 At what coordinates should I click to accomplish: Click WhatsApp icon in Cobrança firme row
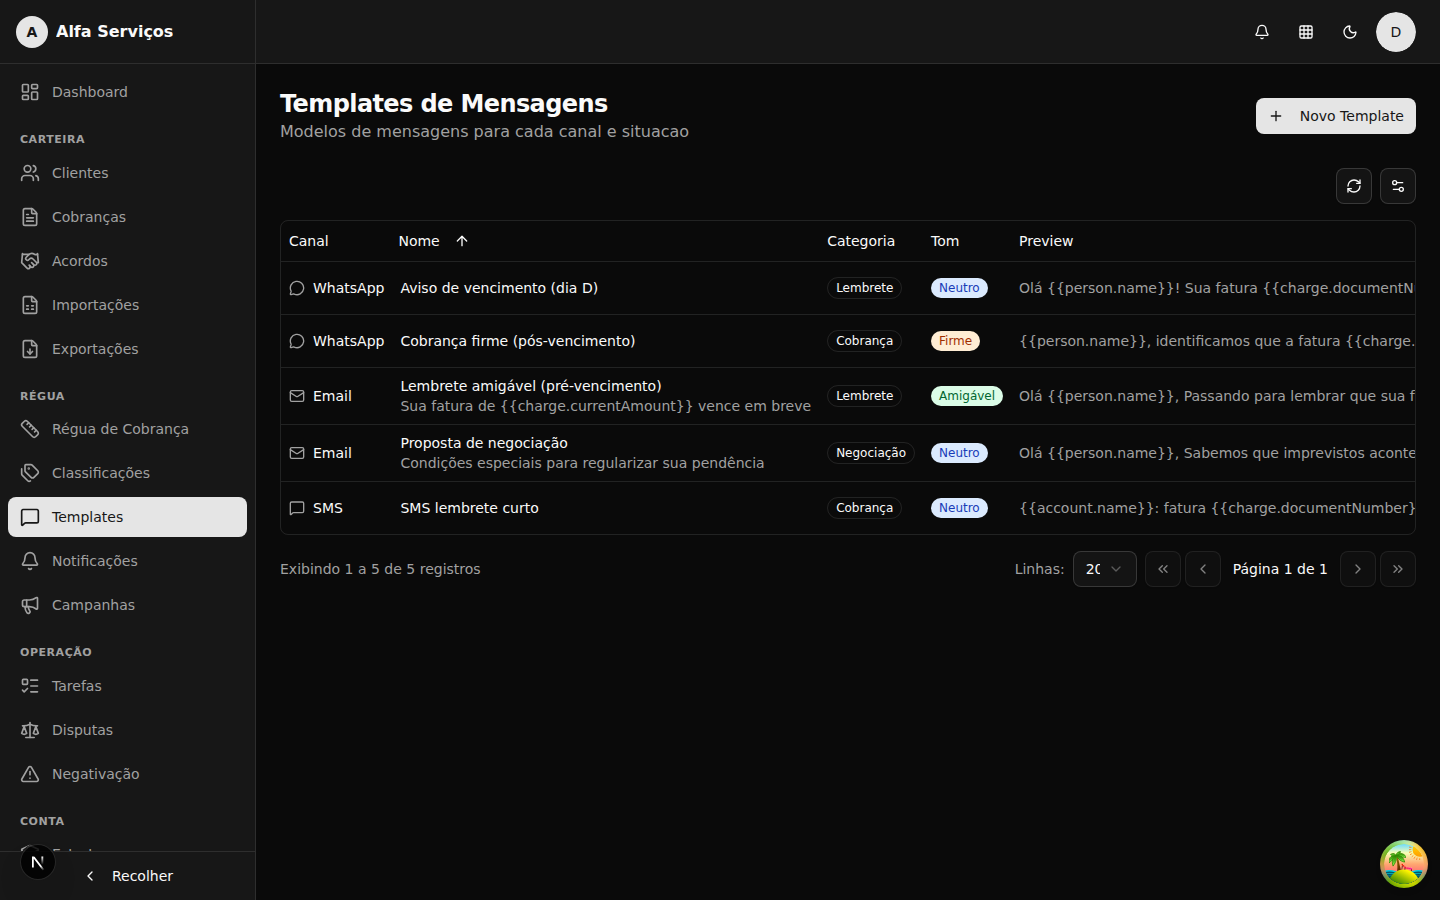(x=297, y=341)
